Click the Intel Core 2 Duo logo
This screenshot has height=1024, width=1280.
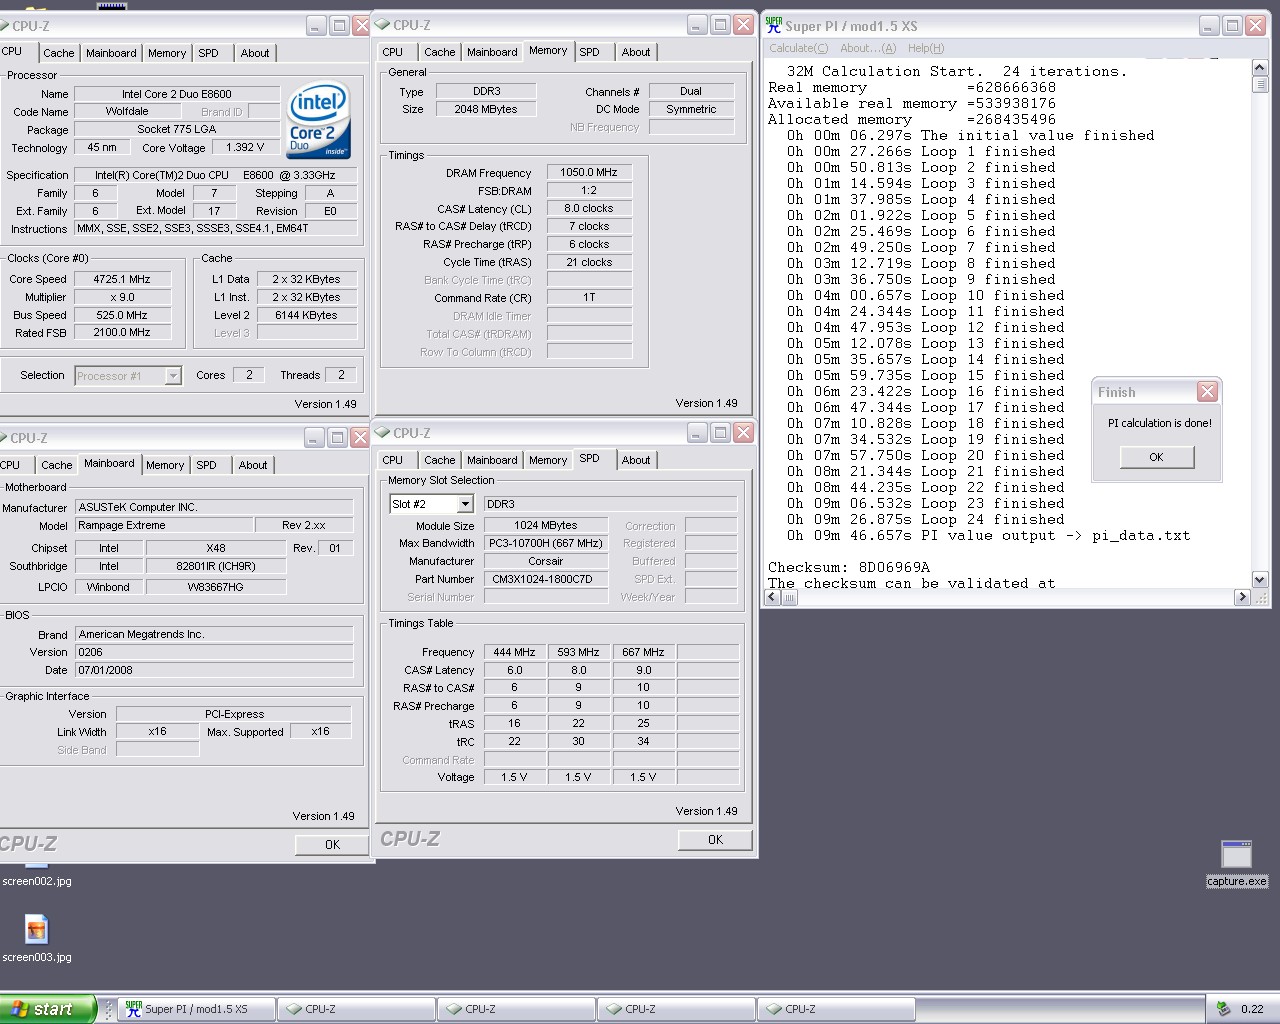(319, 120)
